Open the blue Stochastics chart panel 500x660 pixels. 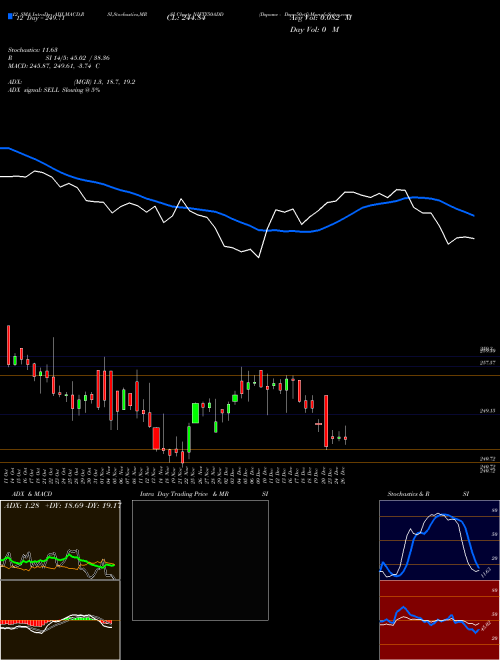click(439, 540)
